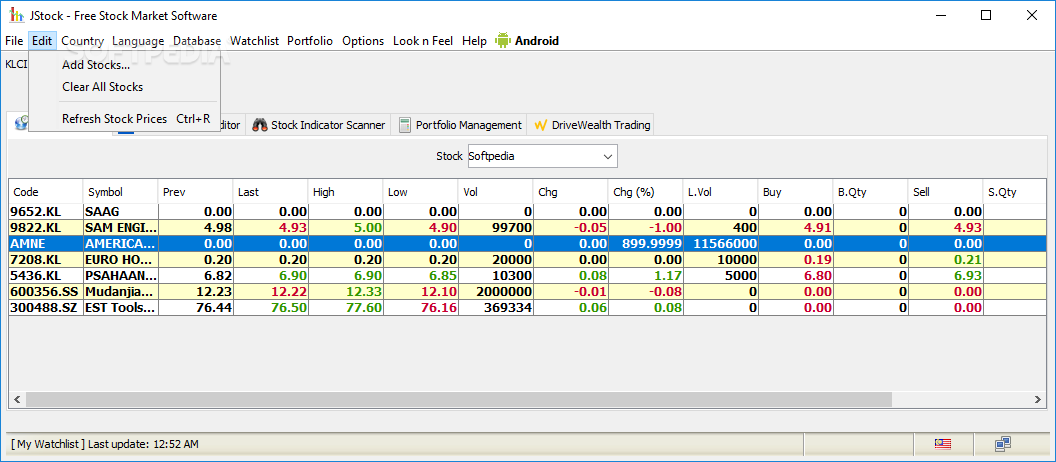Select the 7208.KL stock row
Screen dimensions: 1056x462
coord(527,260)
